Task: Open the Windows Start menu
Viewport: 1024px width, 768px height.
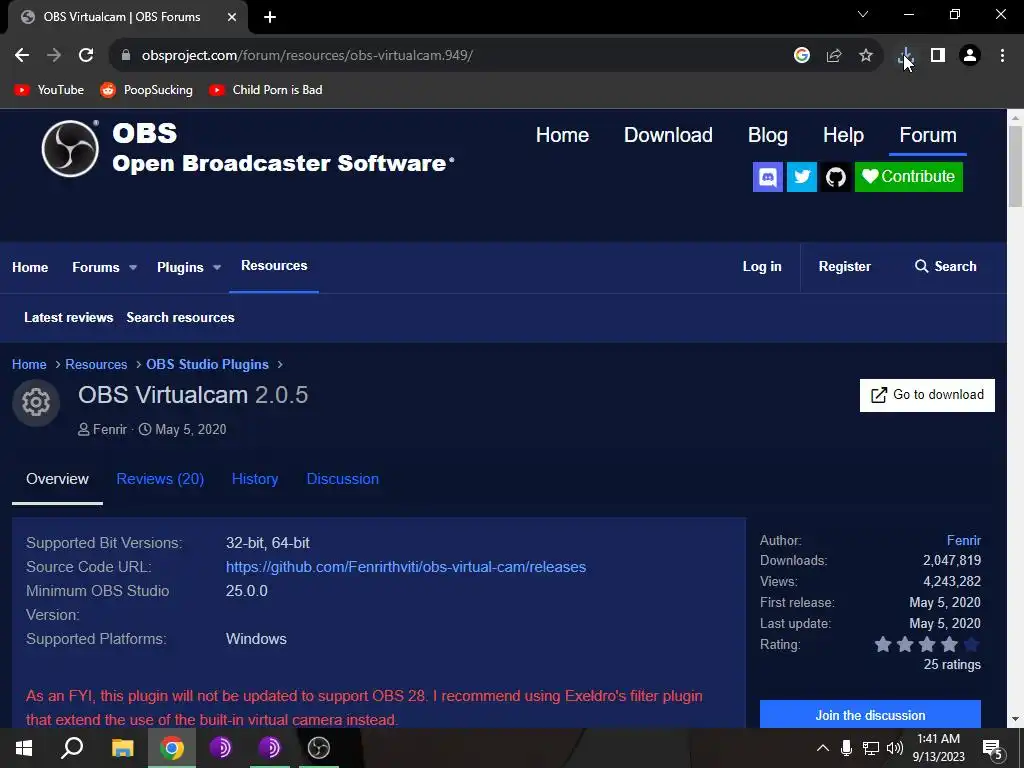Action: click(24, 748)
